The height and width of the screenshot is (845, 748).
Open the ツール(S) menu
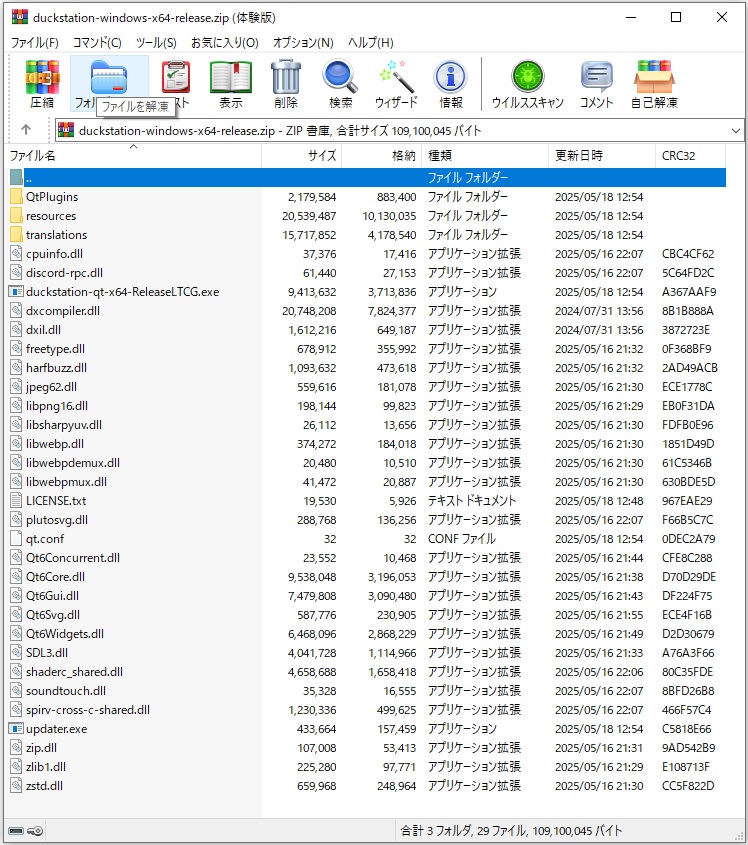tap(156, 43)
